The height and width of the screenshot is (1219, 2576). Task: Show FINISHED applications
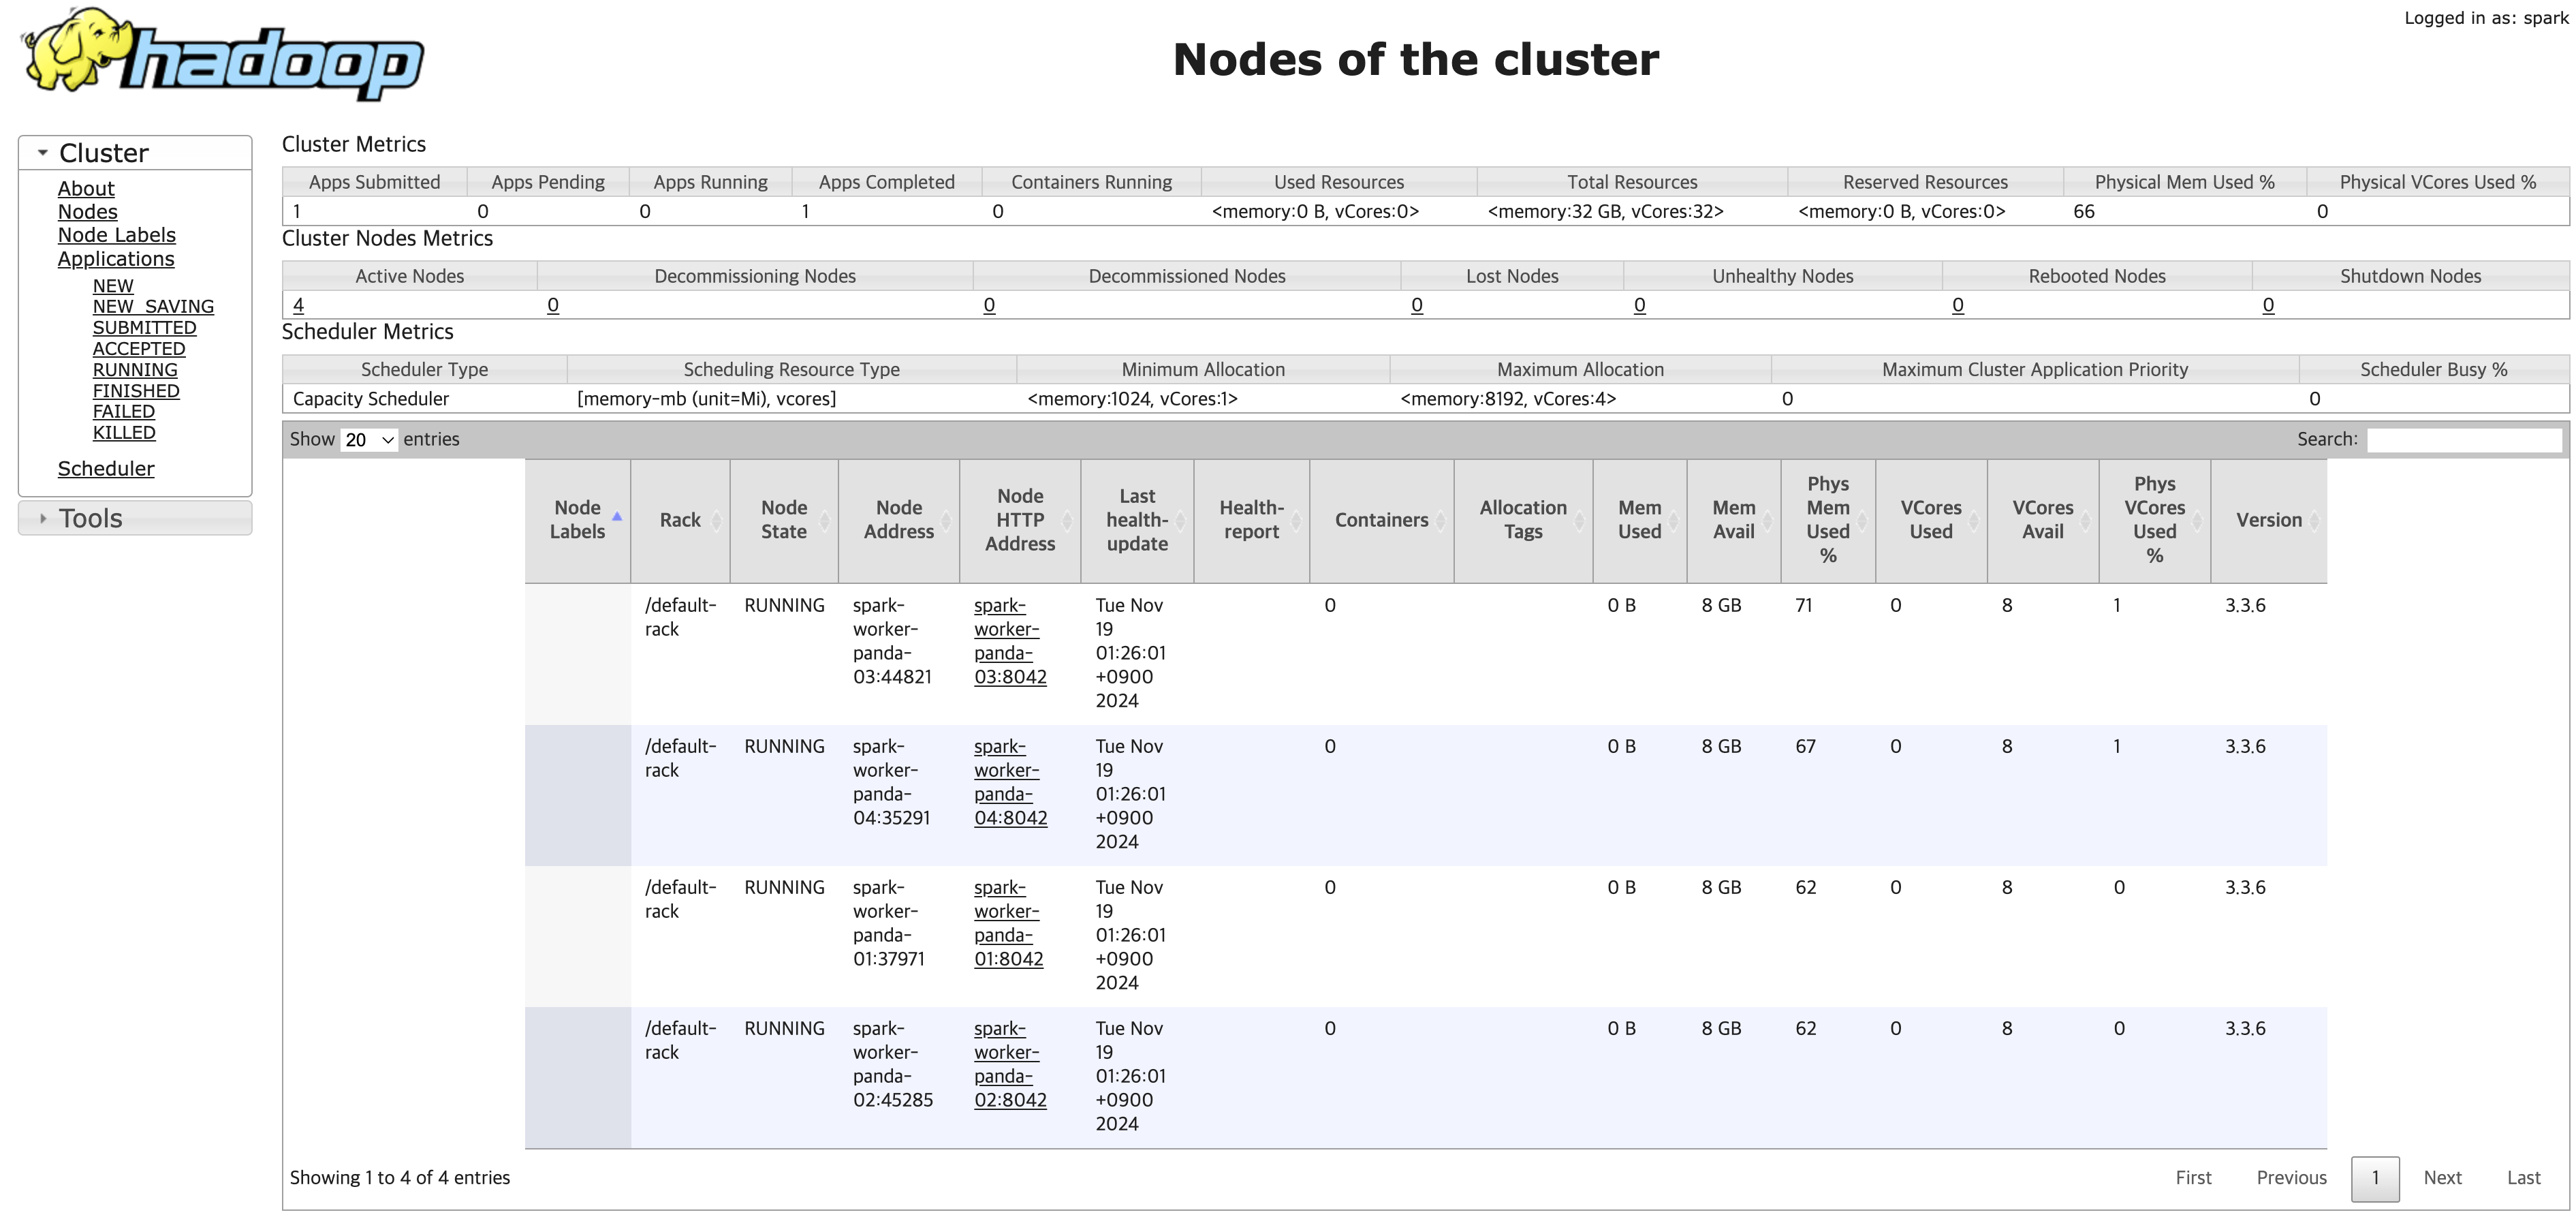pyautogui.click(x=136, y=391)
